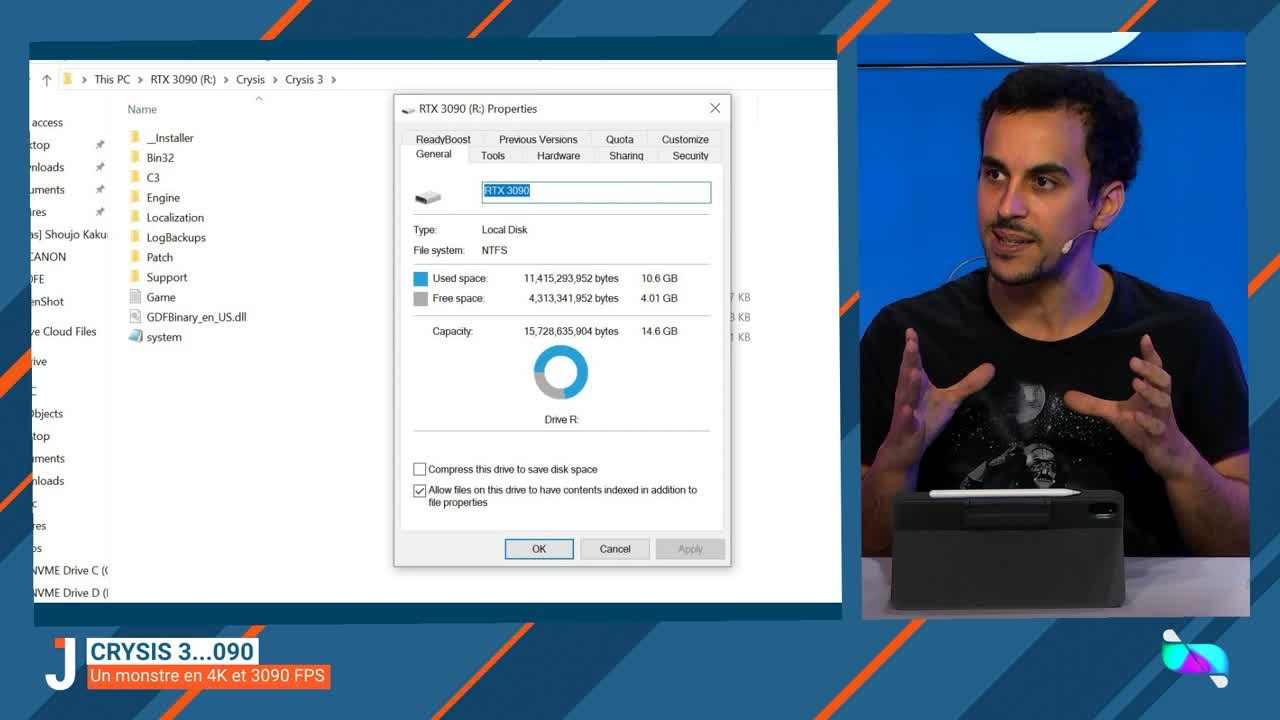Select the NVME Drive D entry in the sidebar
This screenshot has height=720, width=1280.
pyautogui.click(x=70, y=593)
